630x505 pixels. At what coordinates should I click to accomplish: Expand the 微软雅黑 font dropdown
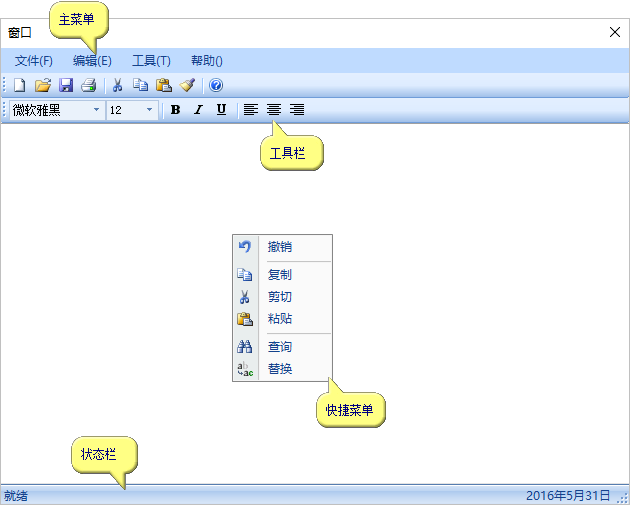96,110
